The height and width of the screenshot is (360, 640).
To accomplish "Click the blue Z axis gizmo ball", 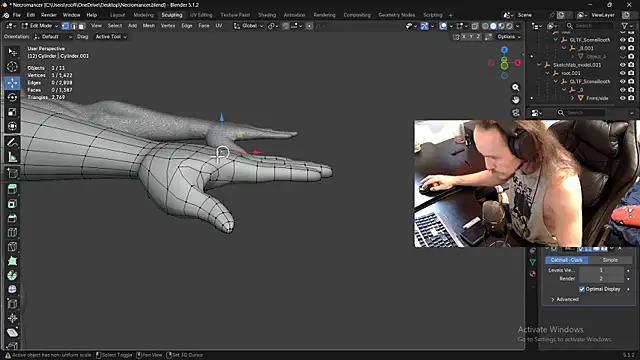I will point(504,50).
